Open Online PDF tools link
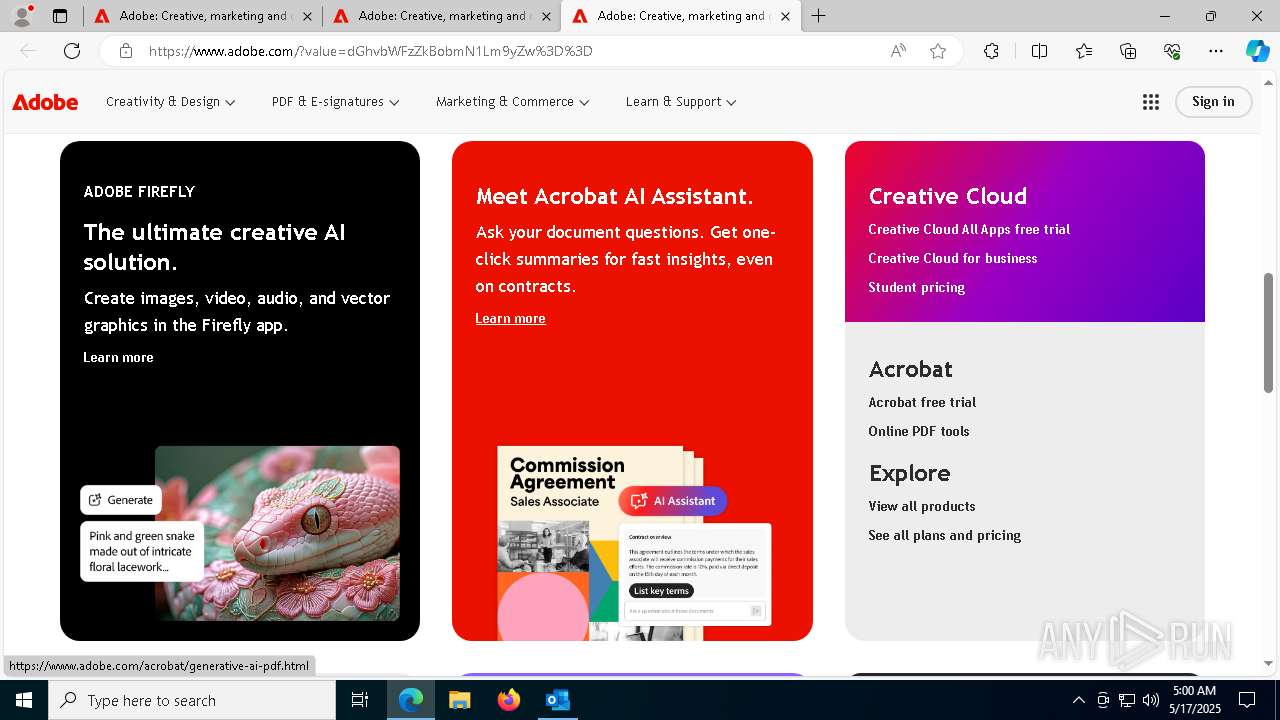The image size is (1280, 720). click(919, 431)
